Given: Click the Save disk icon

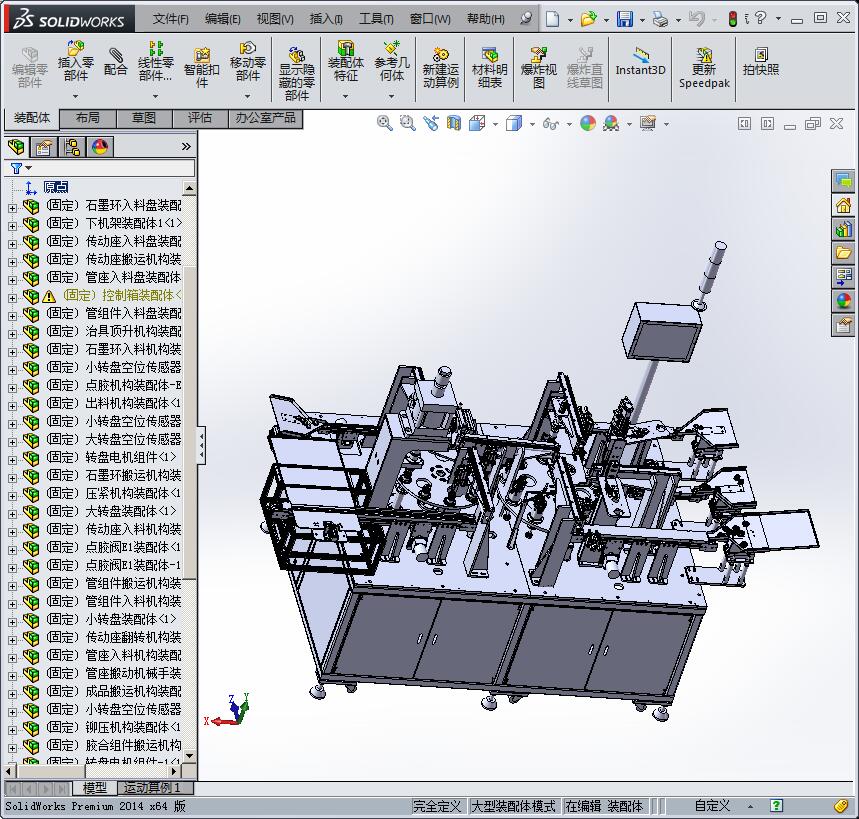Looking at the screenshot, I should tap(625, 19).
